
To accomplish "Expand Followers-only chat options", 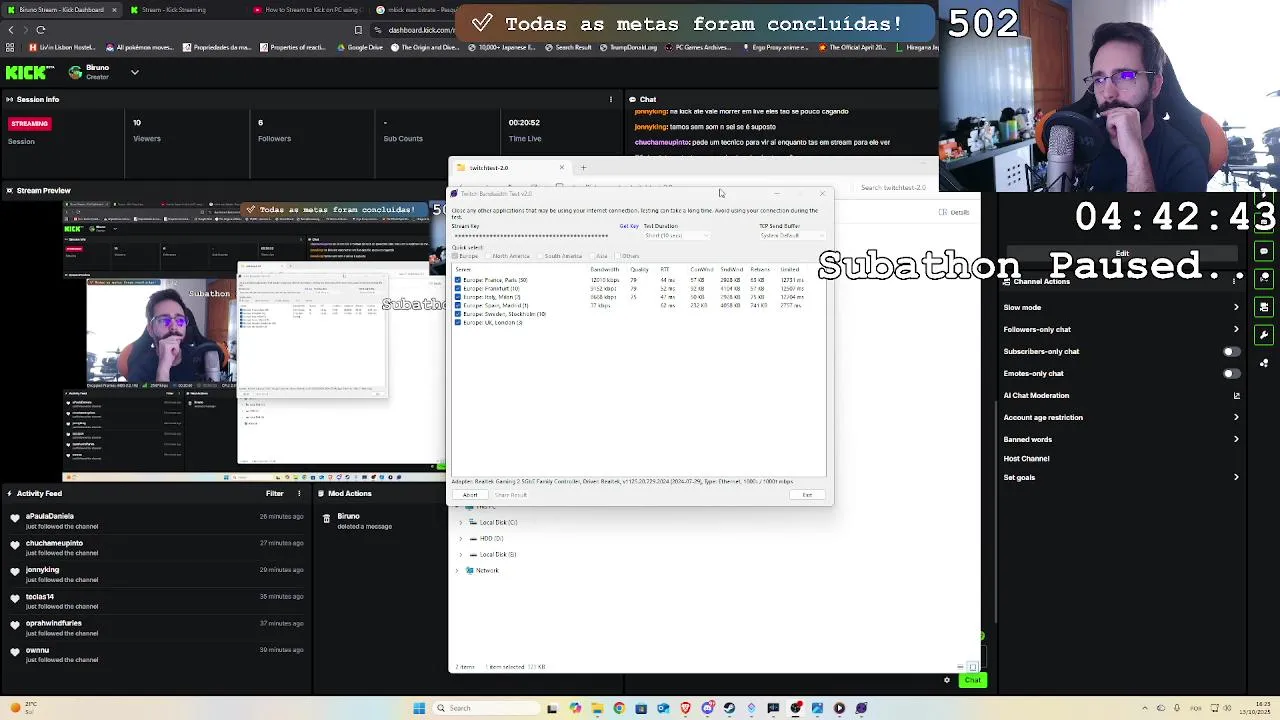I will click(x=1236, y=329).
